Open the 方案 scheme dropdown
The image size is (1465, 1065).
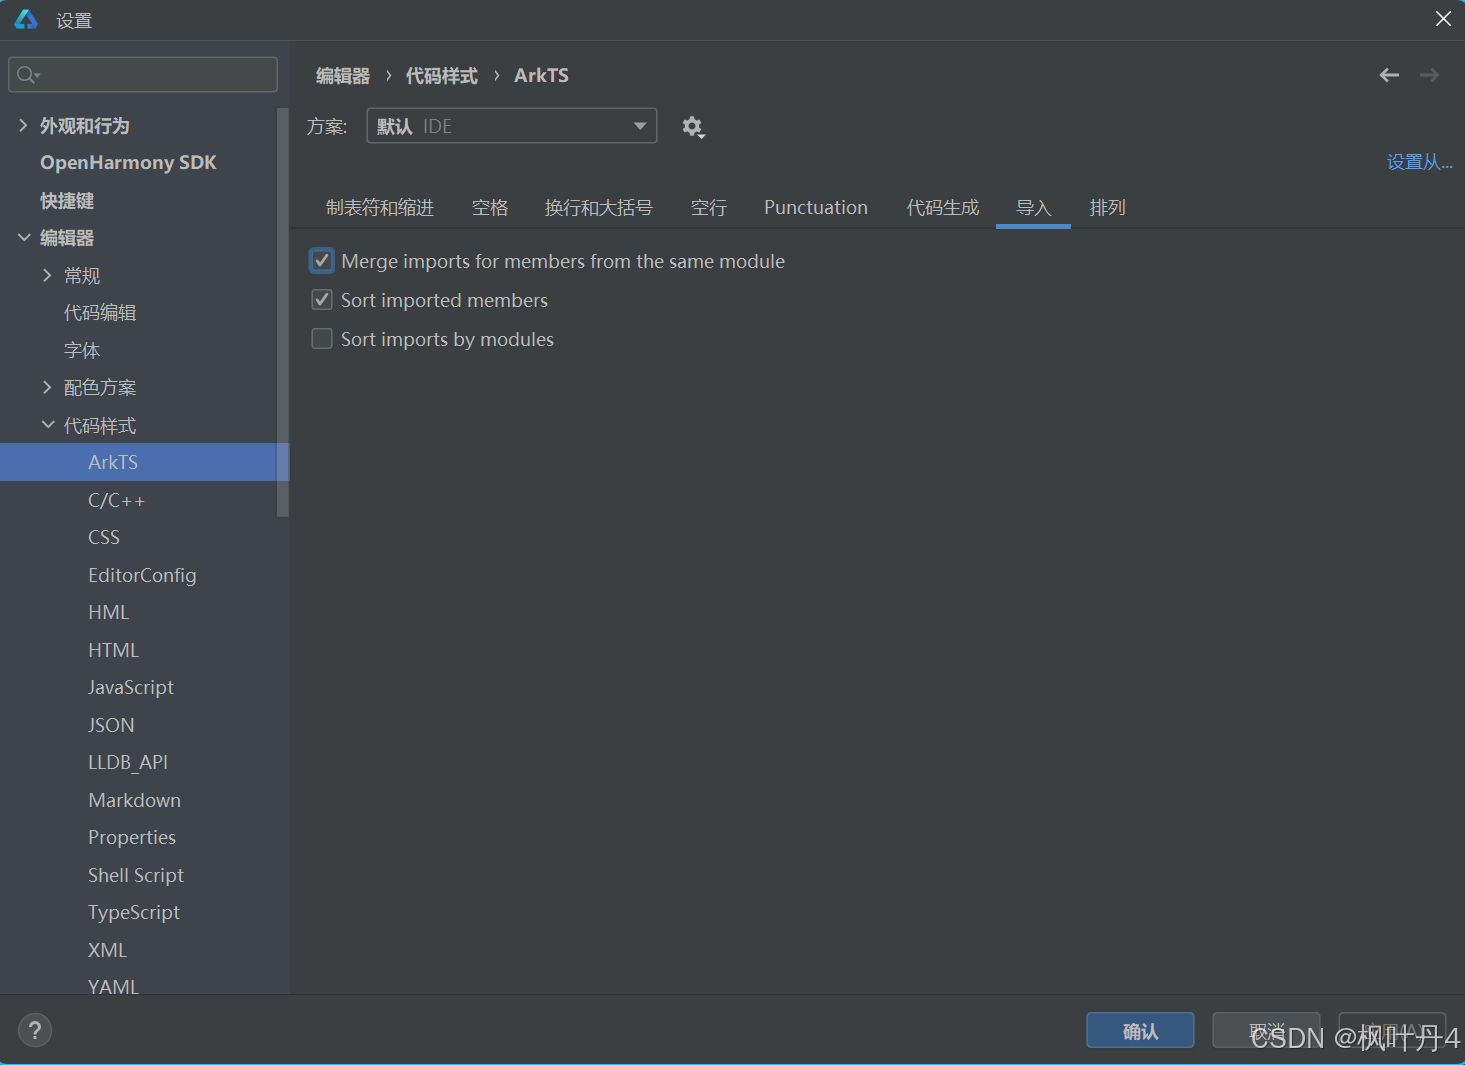click(x=512, y=126)
